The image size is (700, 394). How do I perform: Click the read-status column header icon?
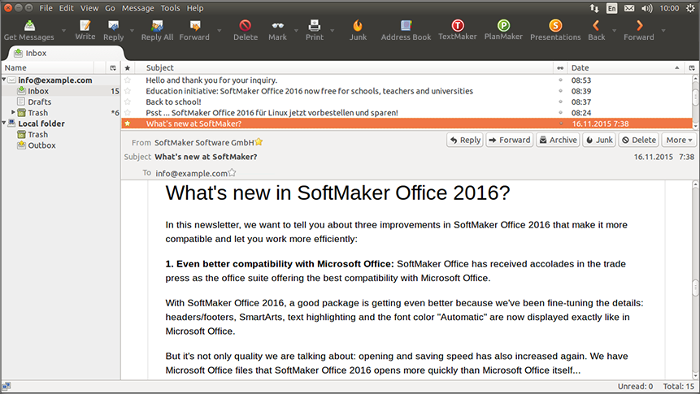coord(560,68)
